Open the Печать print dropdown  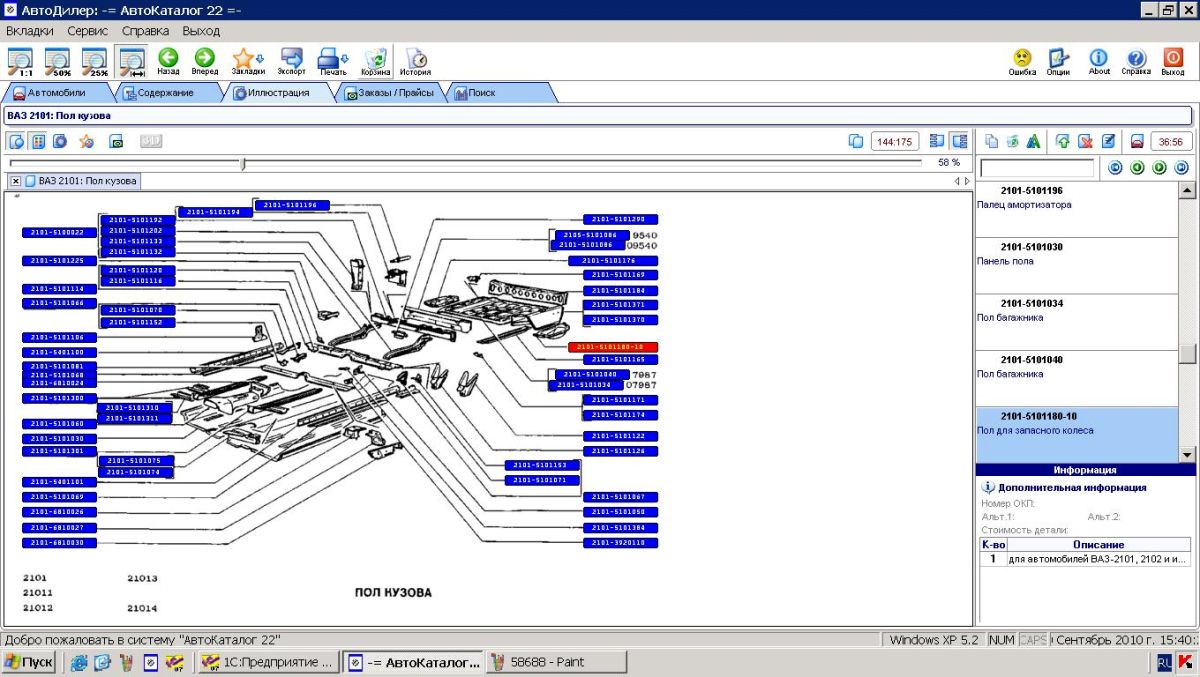pos(333,61)
